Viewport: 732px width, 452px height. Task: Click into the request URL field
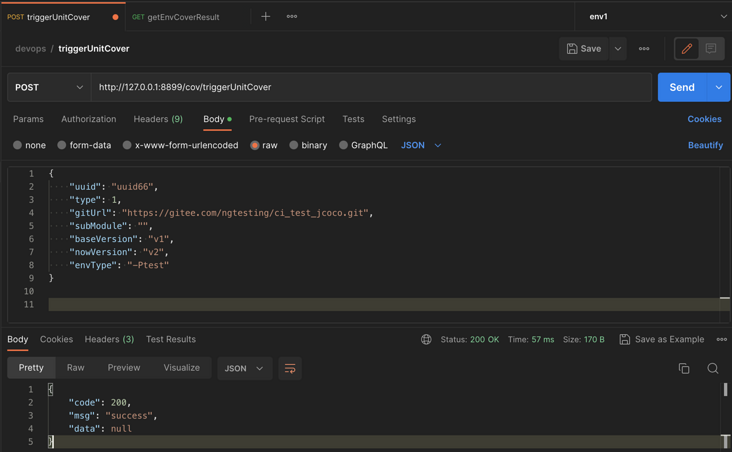pyautogui.click(x=370, y=87)
